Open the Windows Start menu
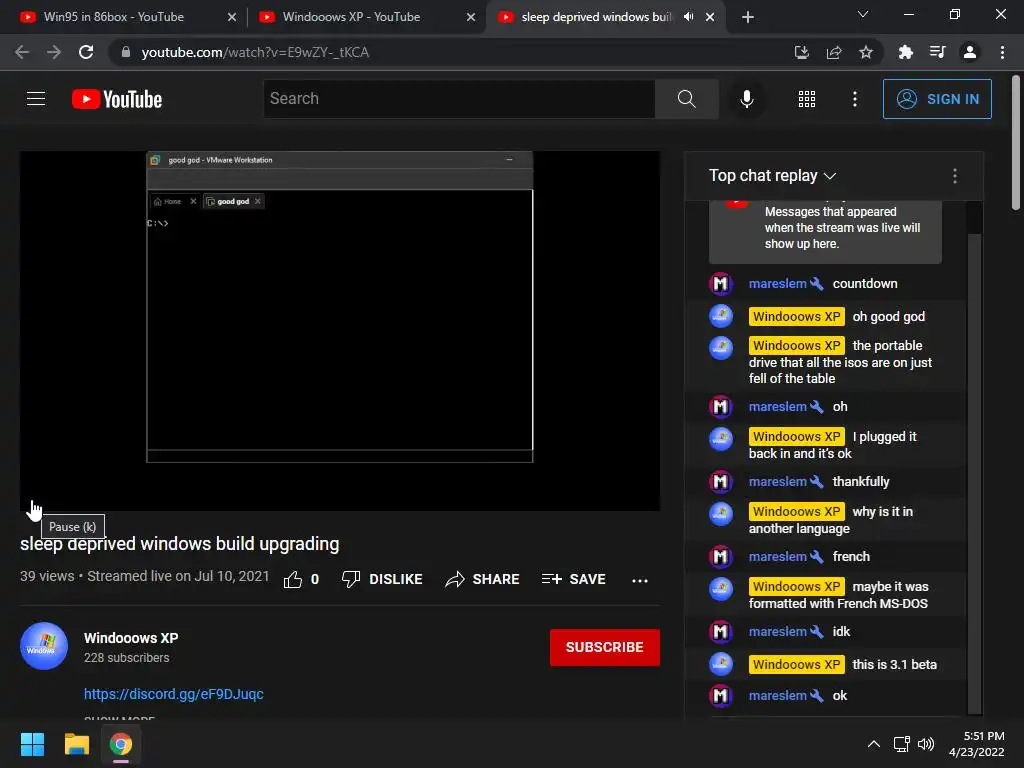Image resolution: width=1024 pixels, height=768 pixels. [x=32, y=744]
